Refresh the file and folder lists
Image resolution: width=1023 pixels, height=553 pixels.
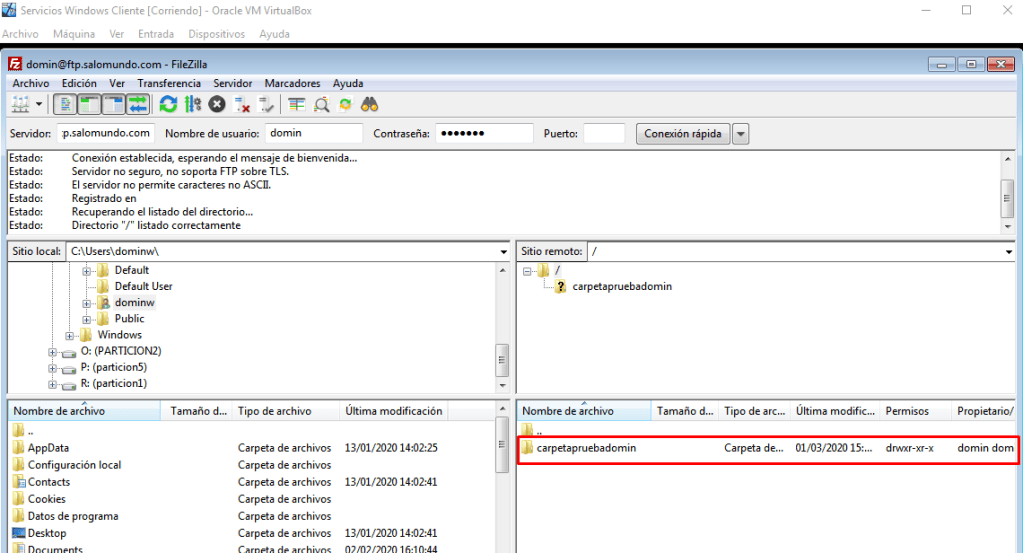click(x=168, y=104)
